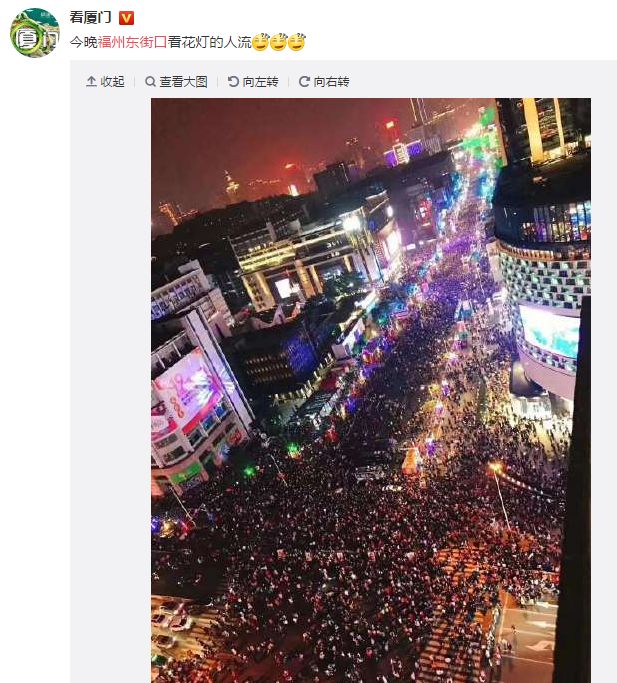Image resolution: width=617 pixels, height=683 pixels.
Task: Collapse image using the up-arrow icon
Action: click(x=91, y=81)
